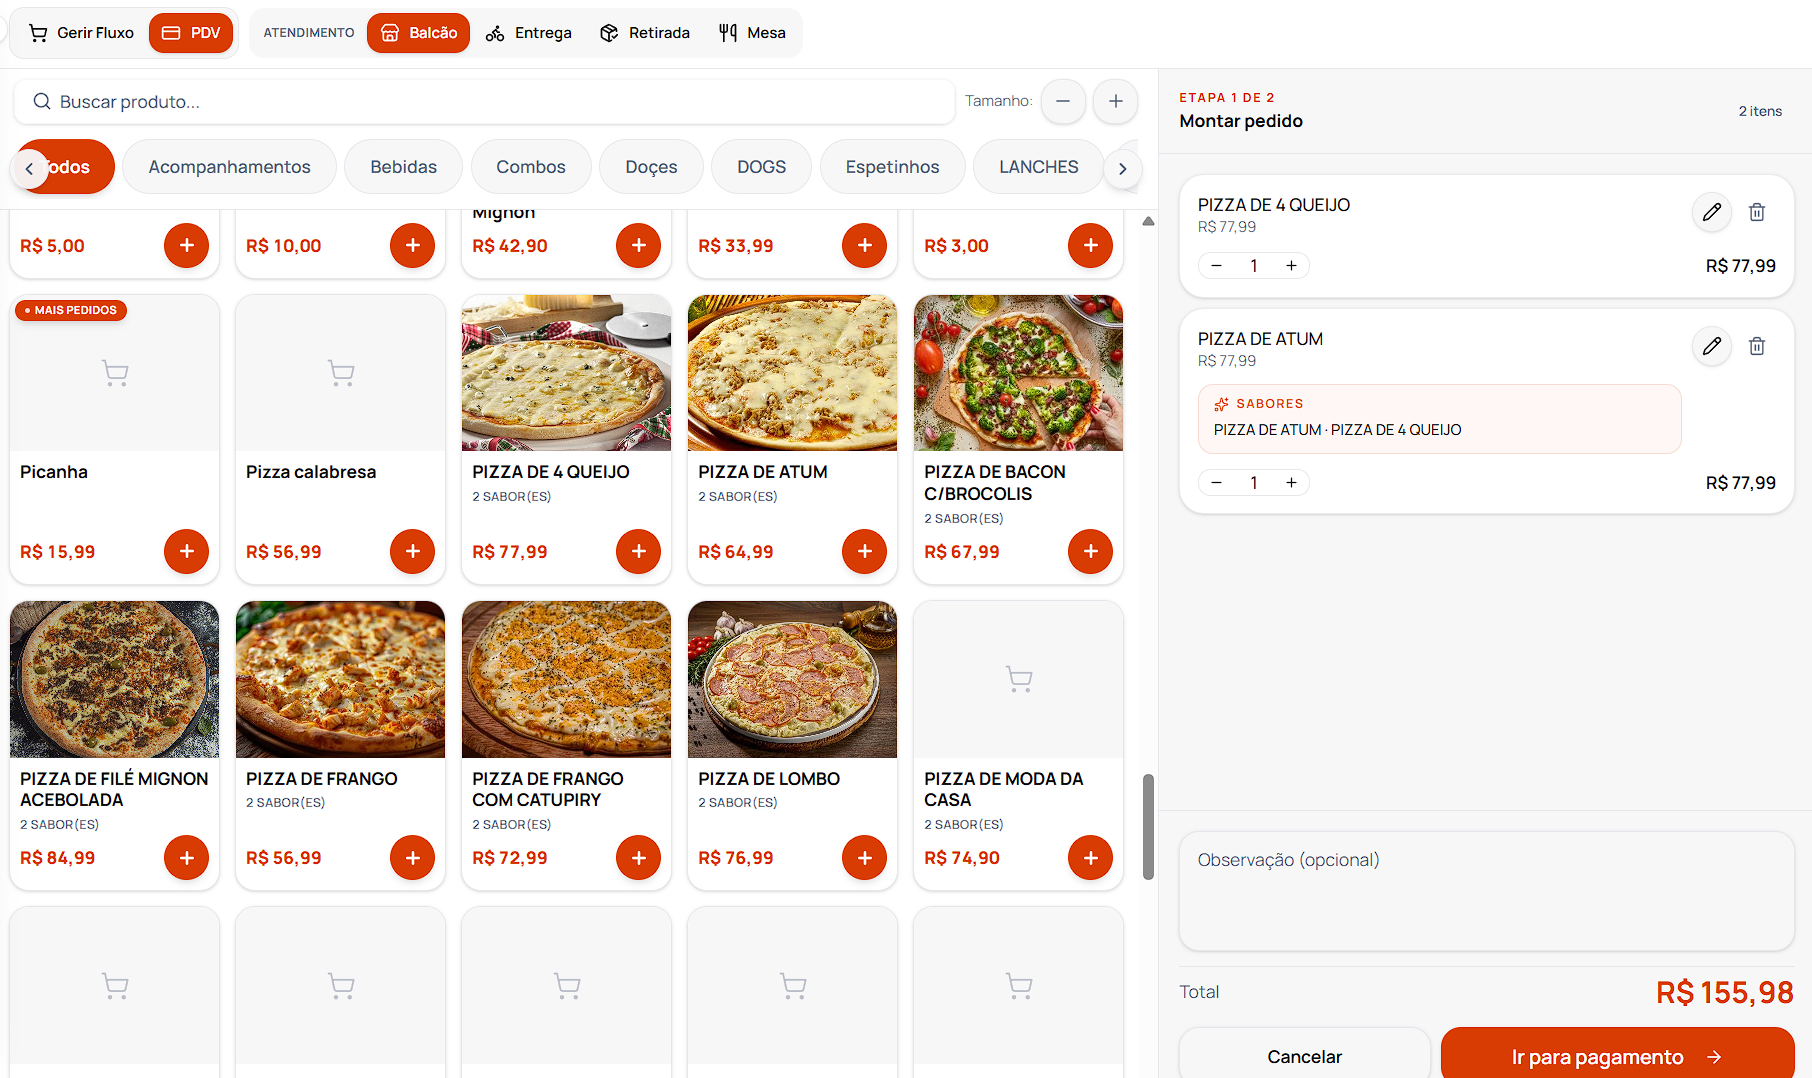Image resolution: width=1812 pixels, height=1078 pixels.
Task: Add PIZZA DE LOMBO to the order
Action: [x=865, y=857]
